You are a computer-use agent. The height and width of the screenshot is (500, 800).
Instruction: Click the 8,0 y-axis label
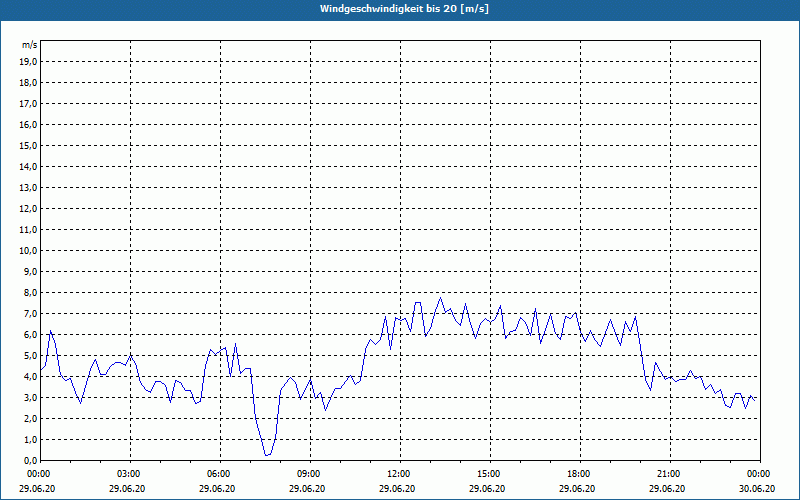pos(30,292)
